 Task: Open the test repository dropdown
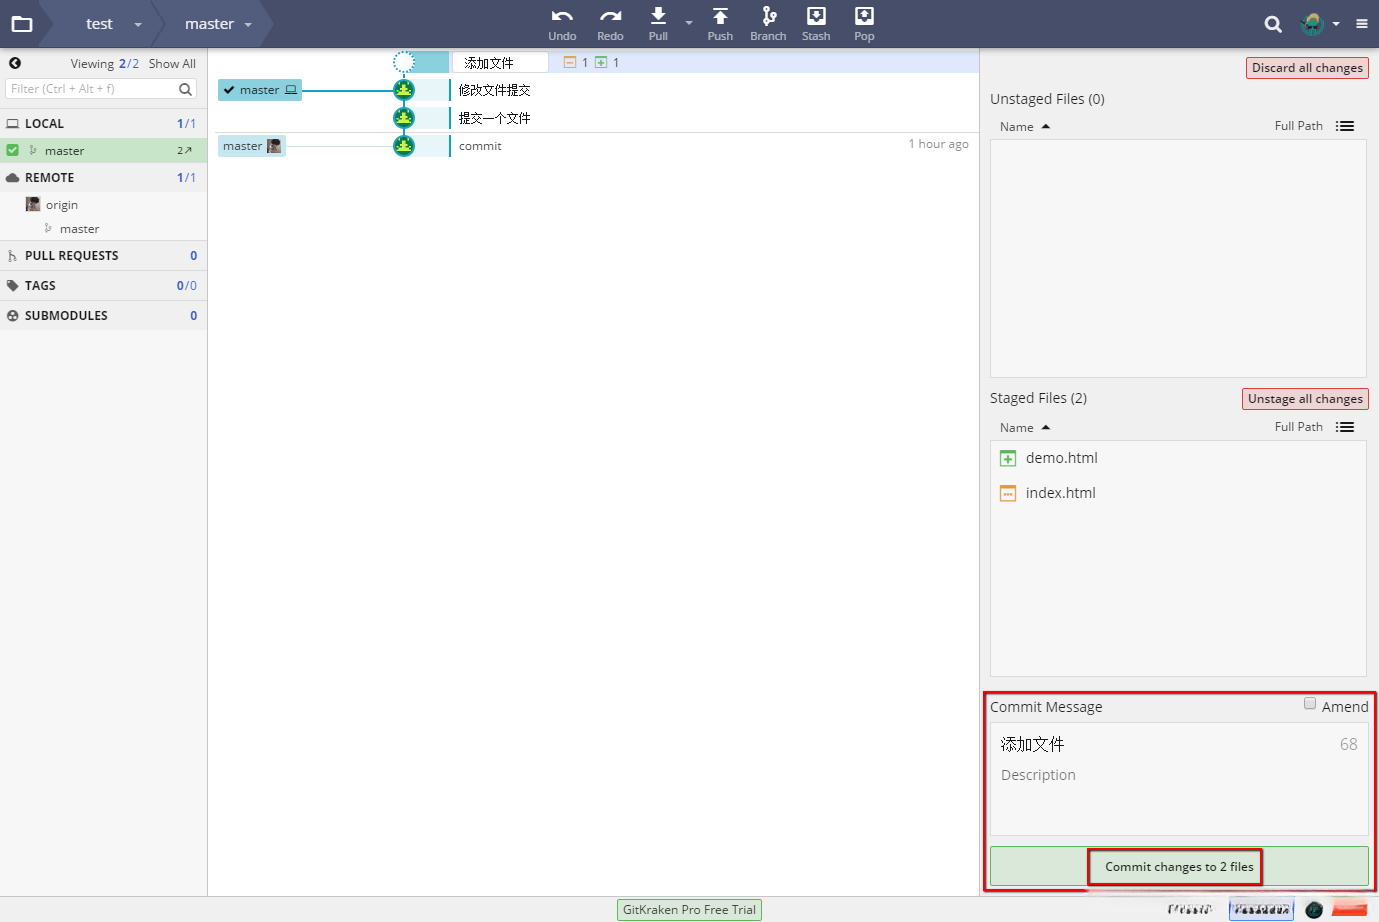138,24
